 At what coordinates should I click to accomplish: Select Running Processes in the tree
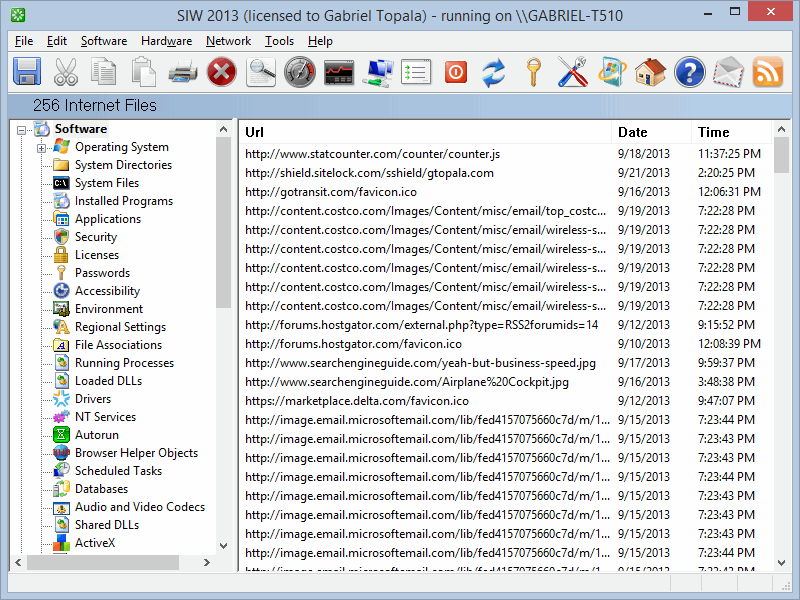124,363
